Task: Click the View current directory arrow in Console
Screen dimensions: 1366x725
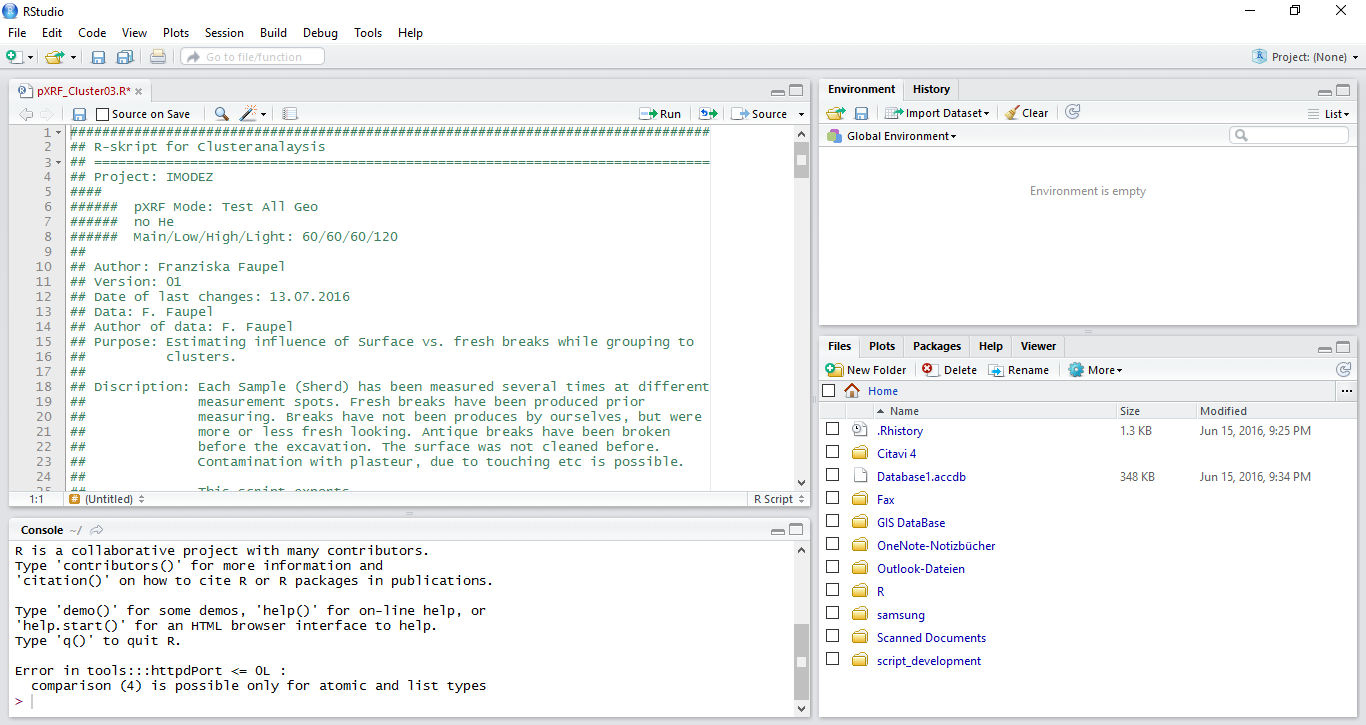Action: coord(97,530)
